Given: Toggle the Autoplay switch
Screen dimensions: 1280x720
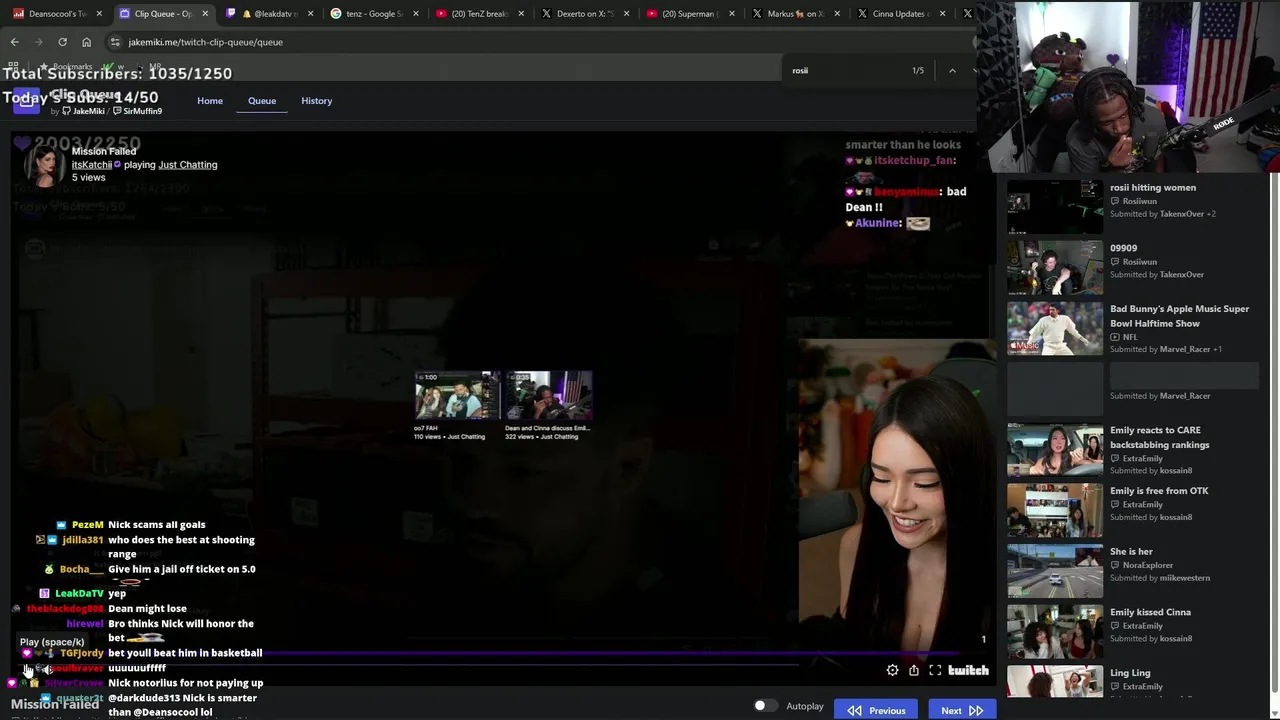Looking at the screenshot, I should coord(765,706).
